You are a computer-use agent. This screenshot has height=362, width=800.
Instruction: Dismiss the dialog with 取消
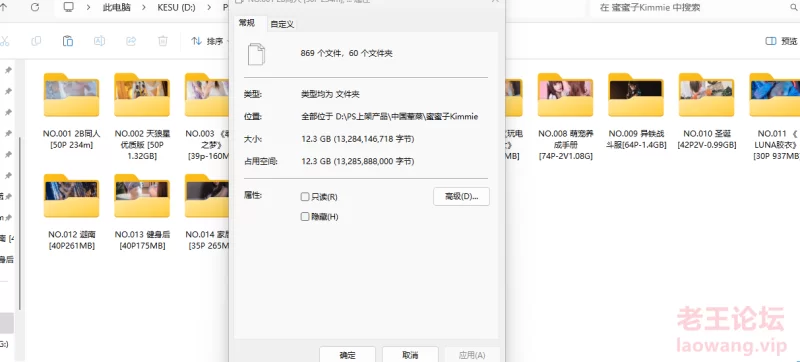tap(410, 355)
